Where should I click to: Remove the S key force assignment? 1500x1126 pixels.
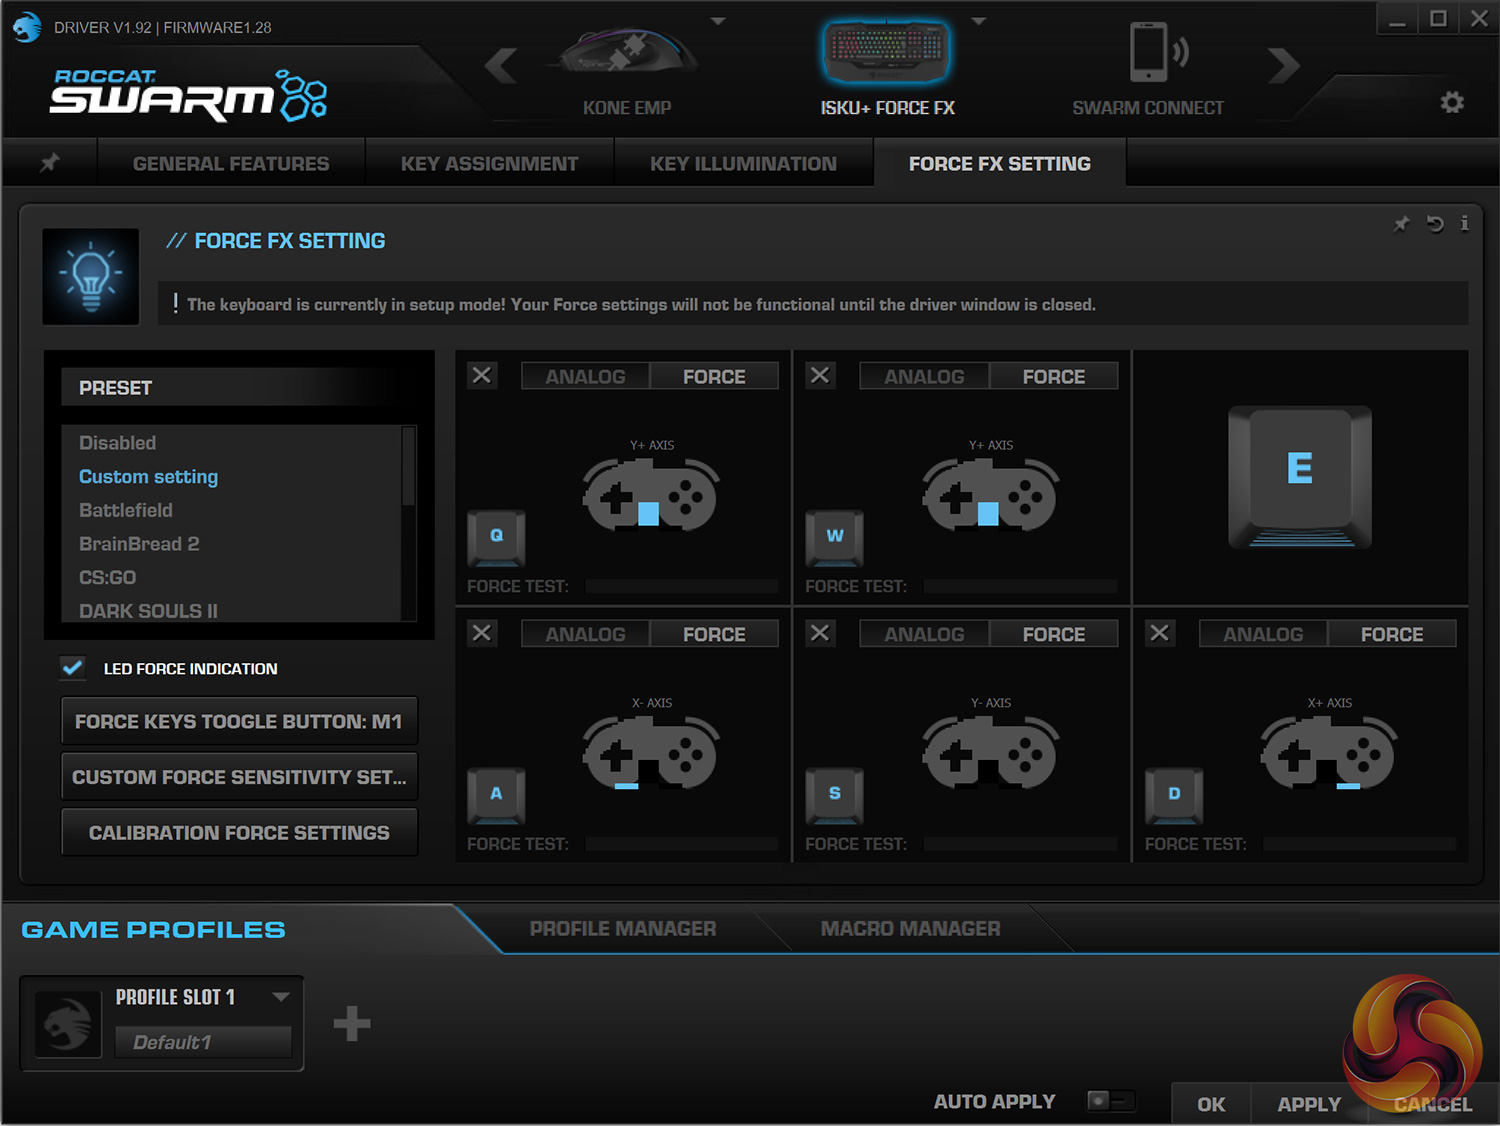(820, 633)
